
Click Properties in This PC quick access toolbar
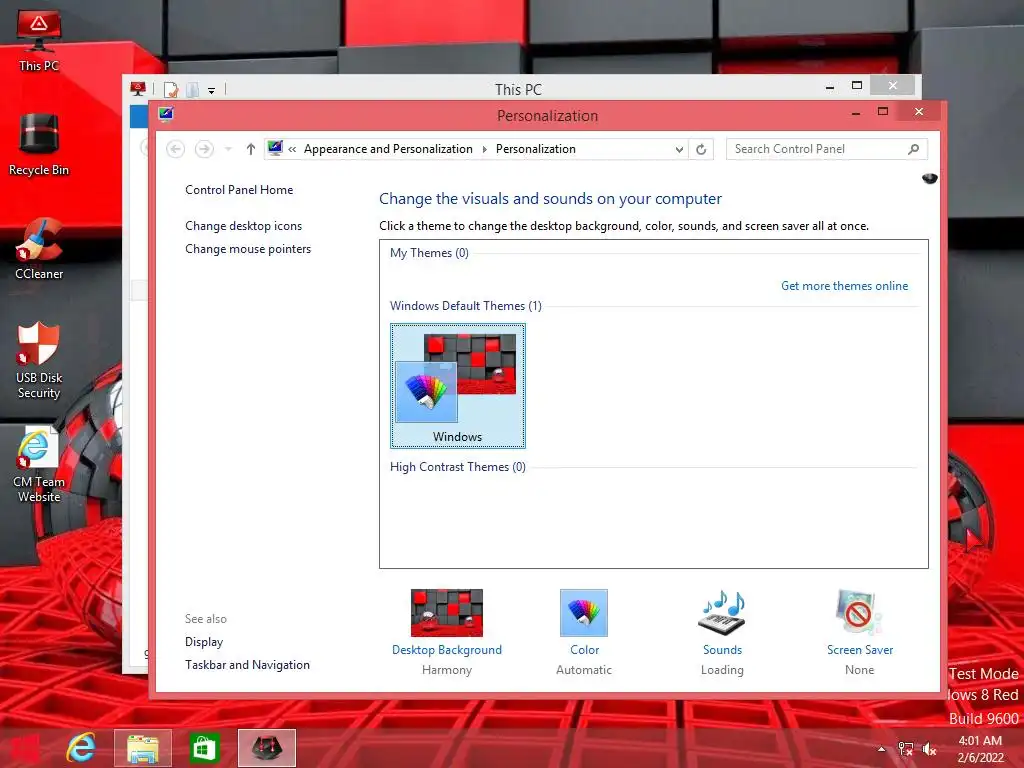pyautogui.click(x=171, y=89)
